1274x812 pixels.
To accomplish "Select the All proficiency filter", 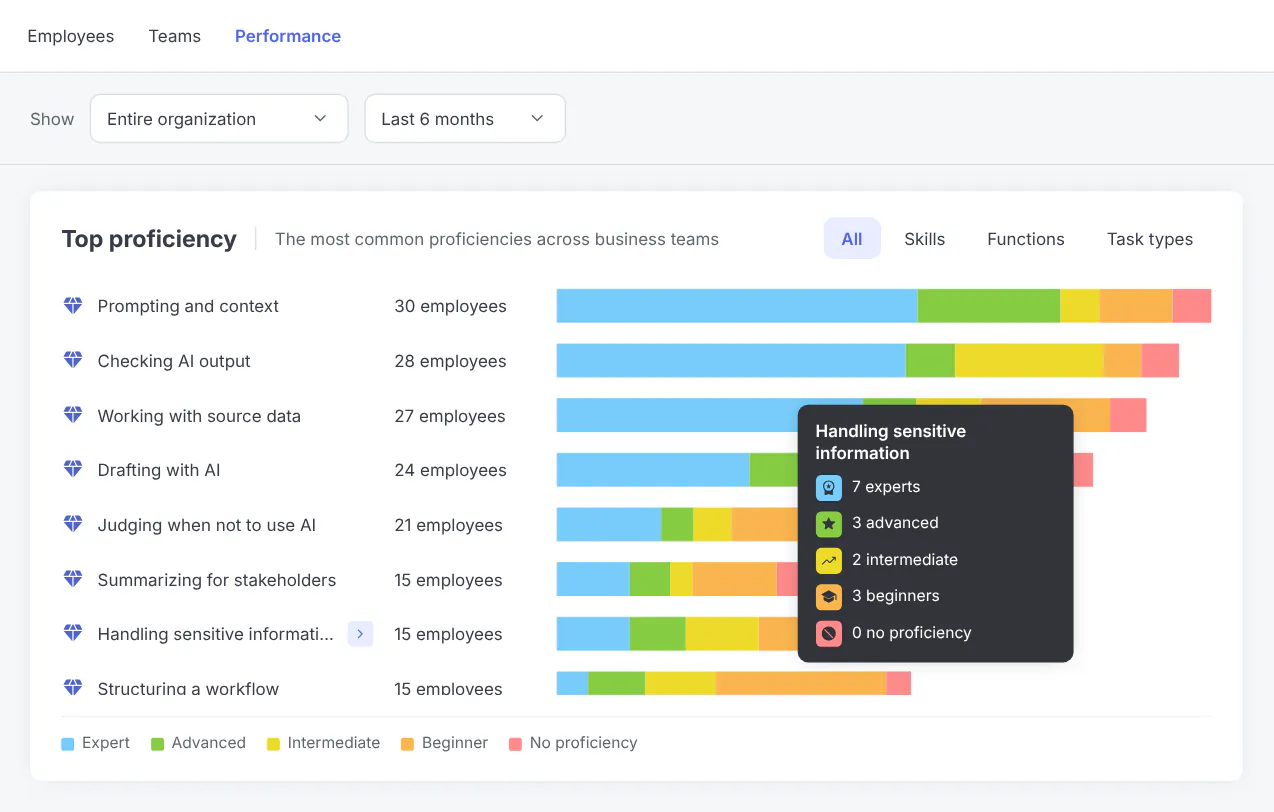I will coord(852,239).
